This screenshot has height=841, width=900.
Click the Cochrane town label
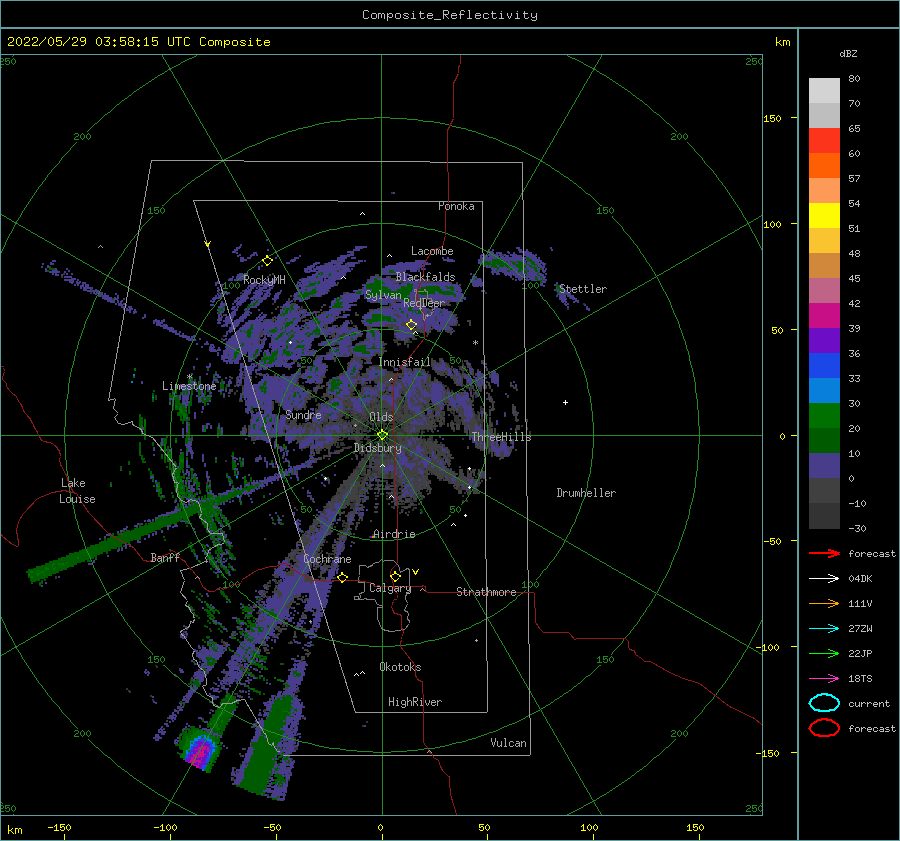tap(327, 559)
